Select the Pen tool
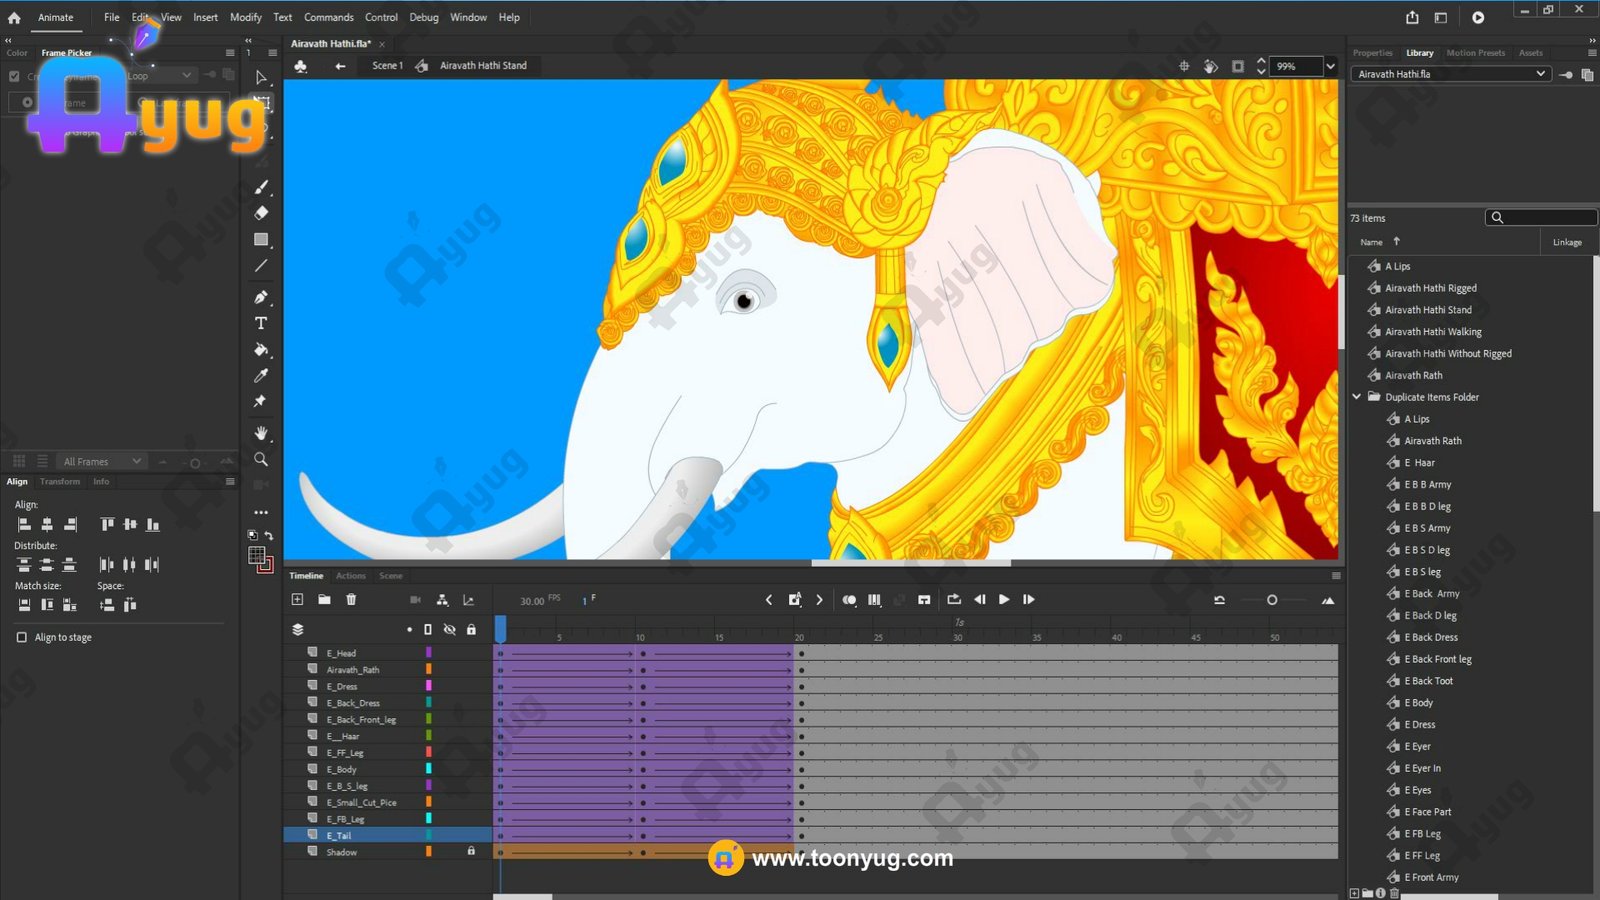This screenshot has width=1600, height=900. coord(261,297)
